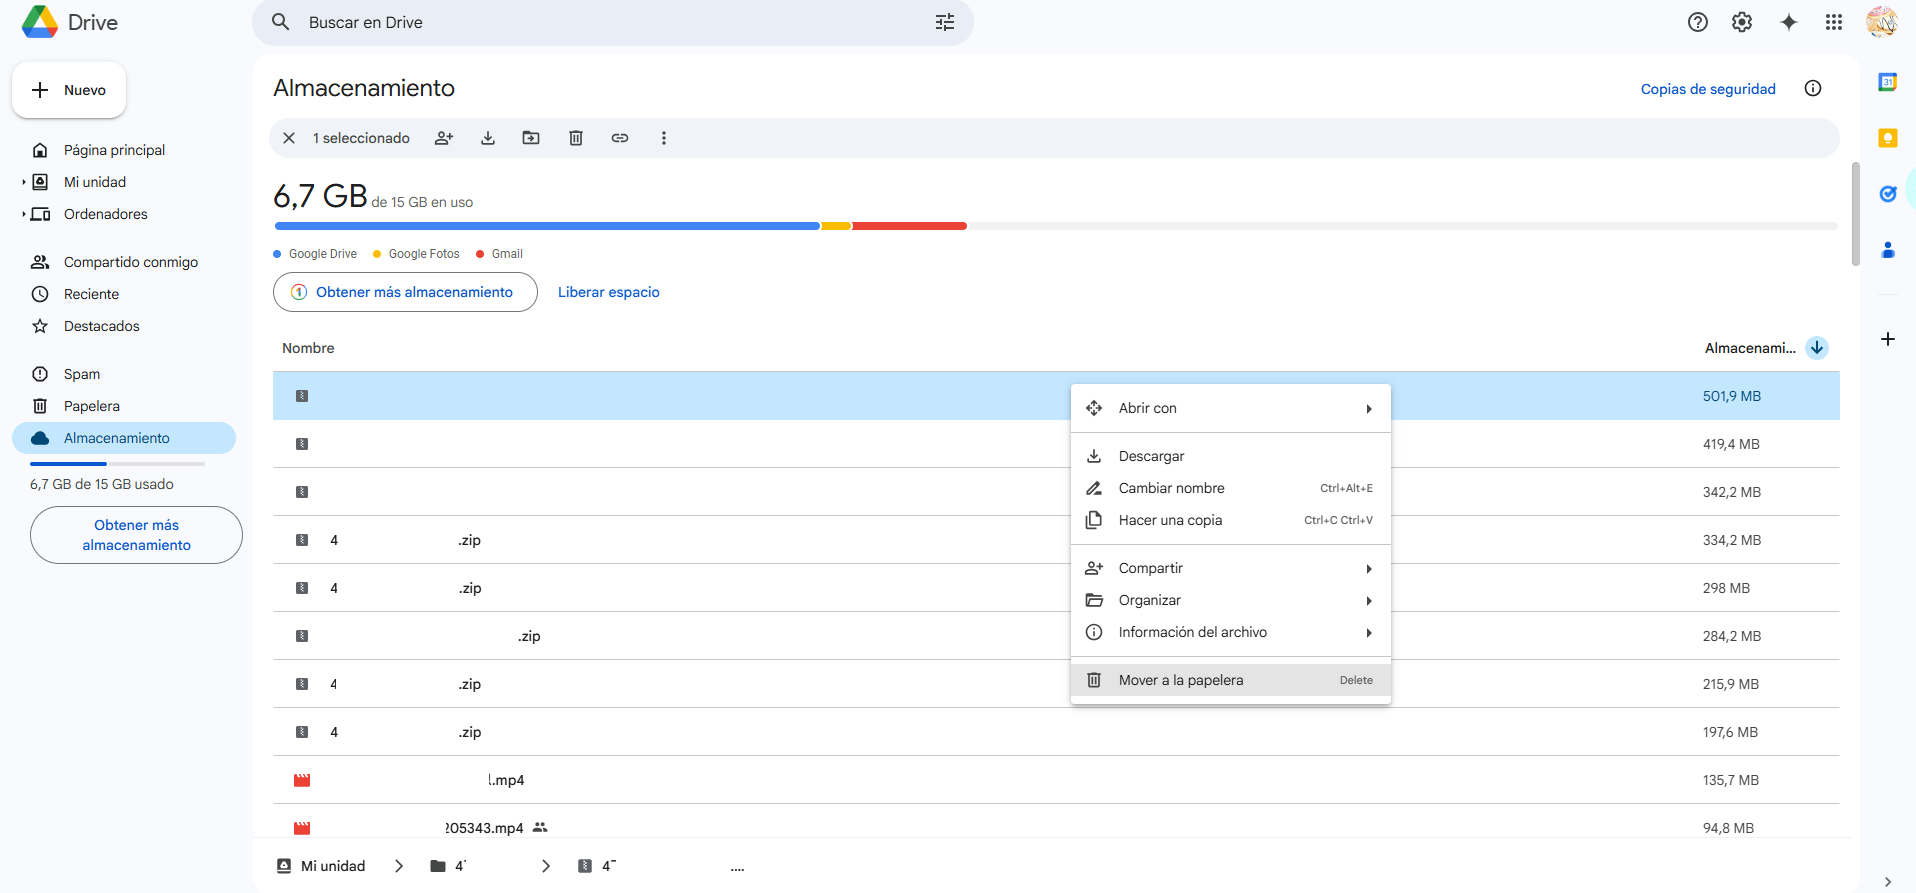Click the share icon in selection toolbar
1916x893 pixels.
(444, 138)
